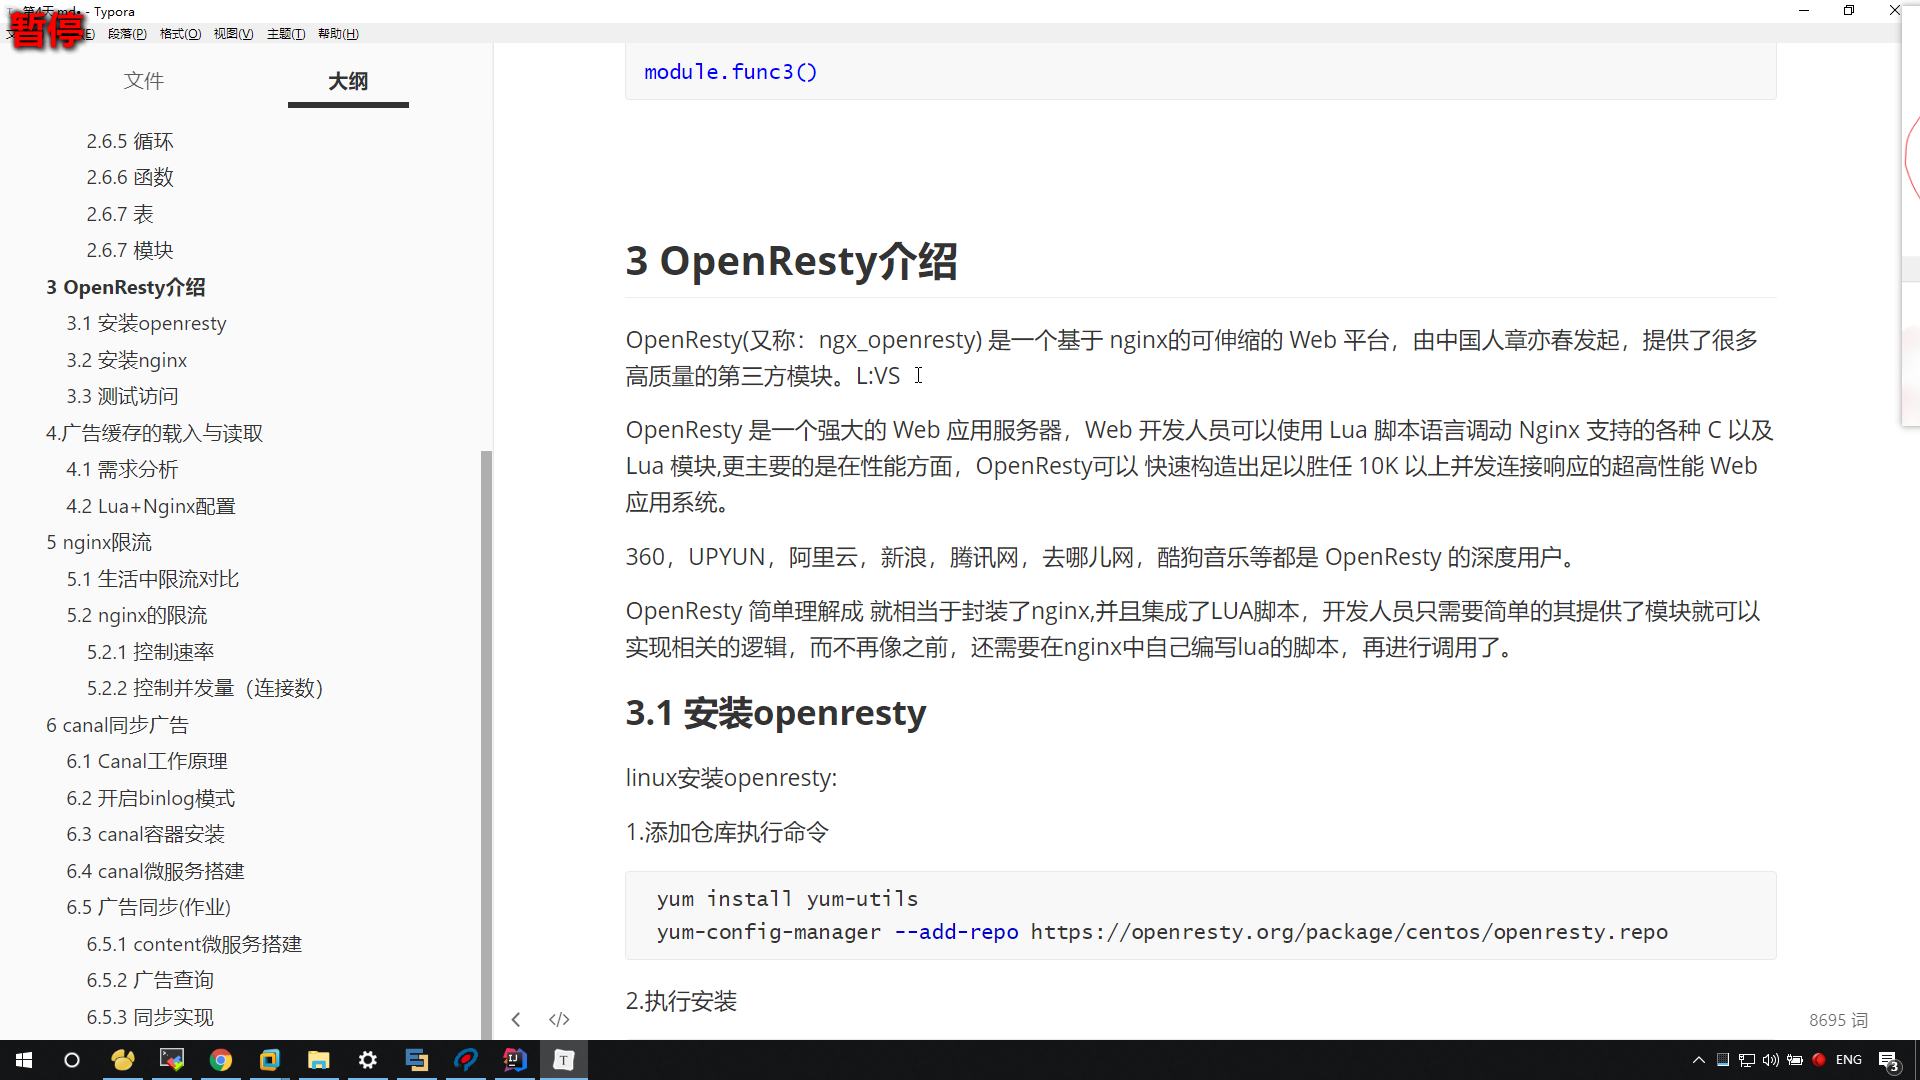Go to outline item 6.5.1 content微服务搭建
Screen dimensions: 1920x1080
coord(195,944)
